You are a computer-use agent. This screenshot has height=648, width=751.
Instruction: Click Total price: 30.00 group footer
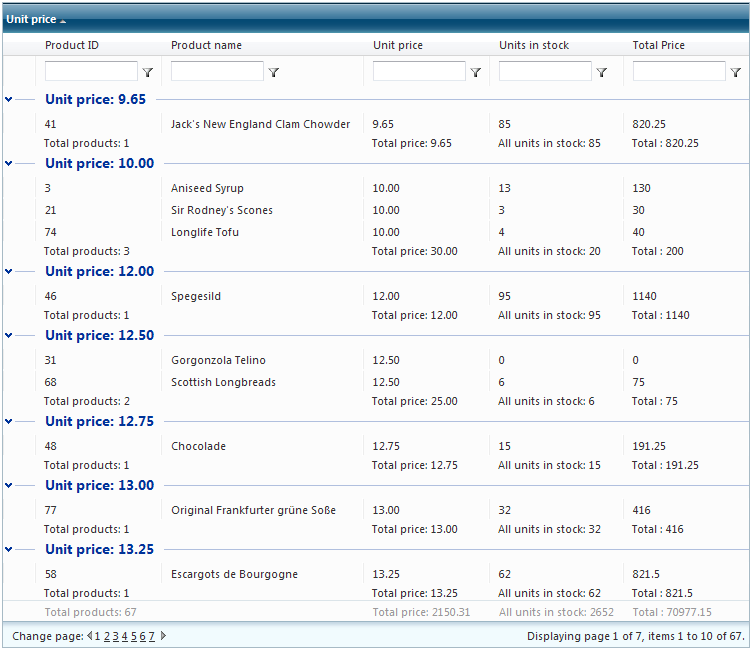(415, 251)
